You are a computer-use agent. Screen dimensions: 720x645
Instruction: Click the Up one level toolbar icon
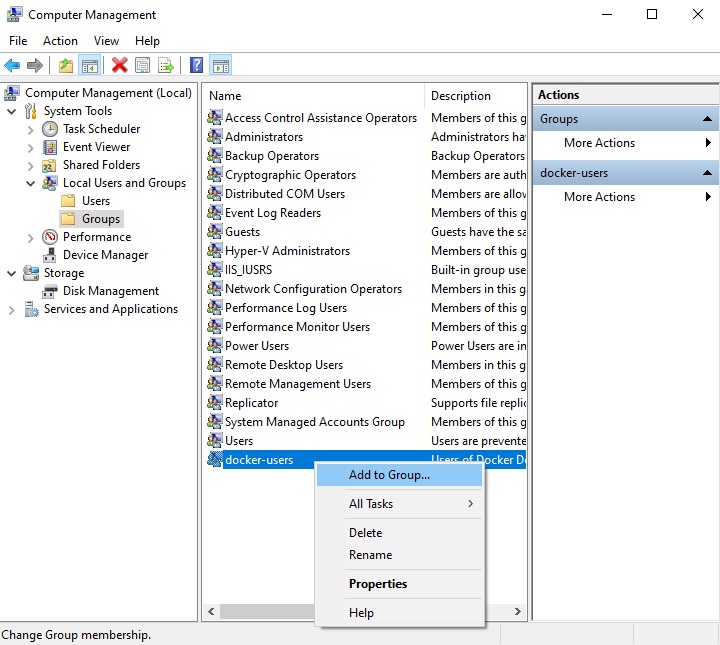(x=65, y=66)
